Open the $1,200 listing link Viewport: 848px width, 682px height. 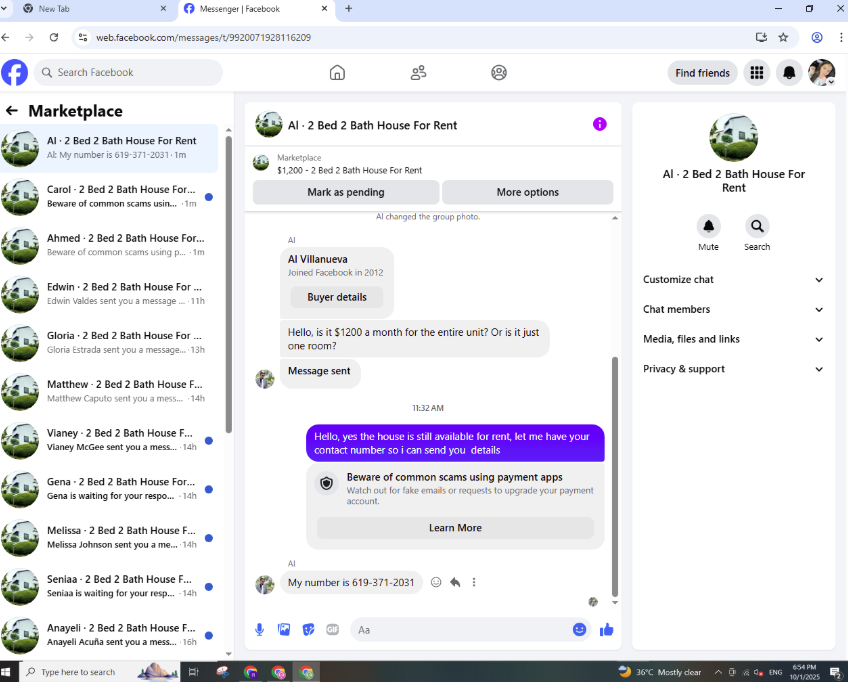(x=349, y=170)
